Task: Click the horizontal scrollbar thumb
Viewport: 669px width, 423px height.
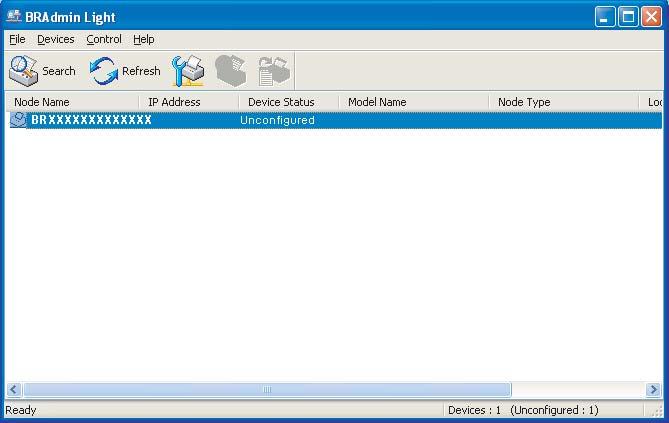Action: [267, 389]
